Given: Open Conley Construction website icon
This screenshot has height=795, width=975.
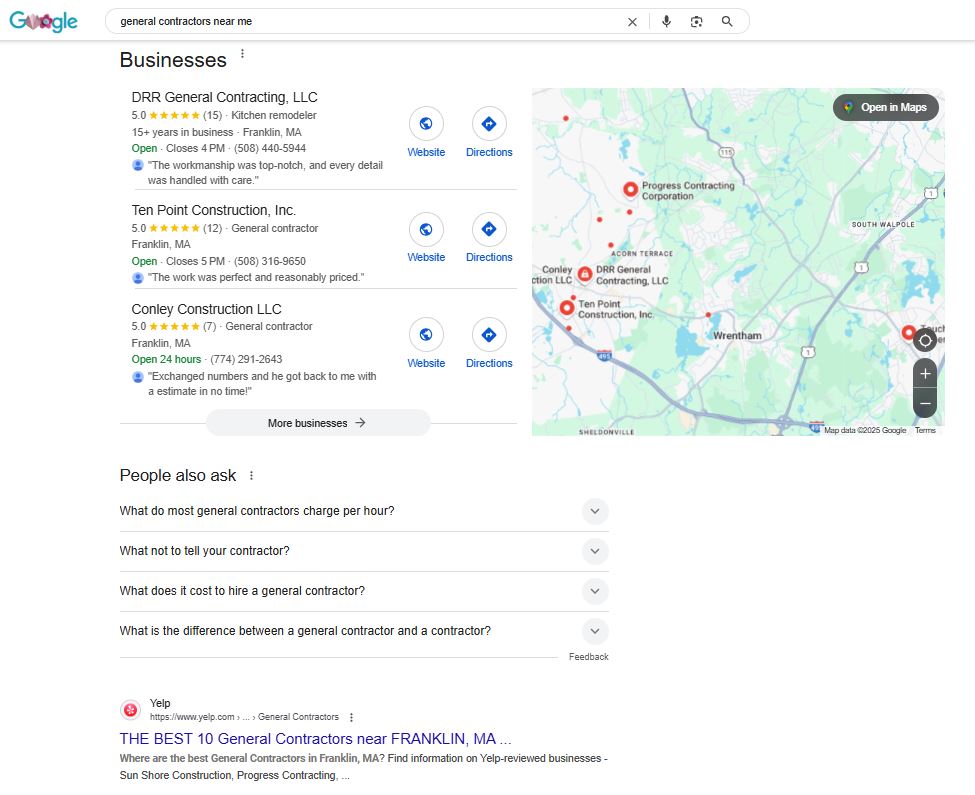Looking at the screenshot, I should coord(426,334).
